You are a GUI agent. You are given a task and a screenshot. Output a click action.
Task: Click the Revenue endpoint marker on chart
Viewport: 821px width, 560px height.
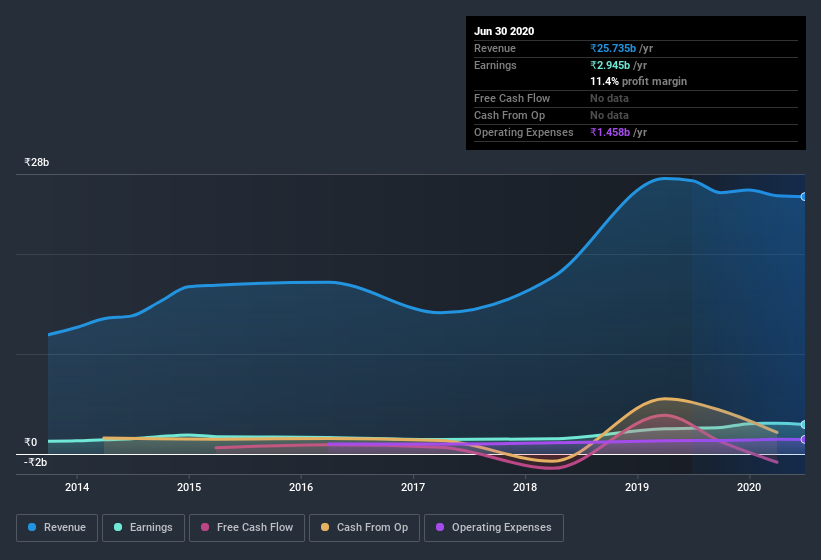pyautogui.click(x=804, y=197)
